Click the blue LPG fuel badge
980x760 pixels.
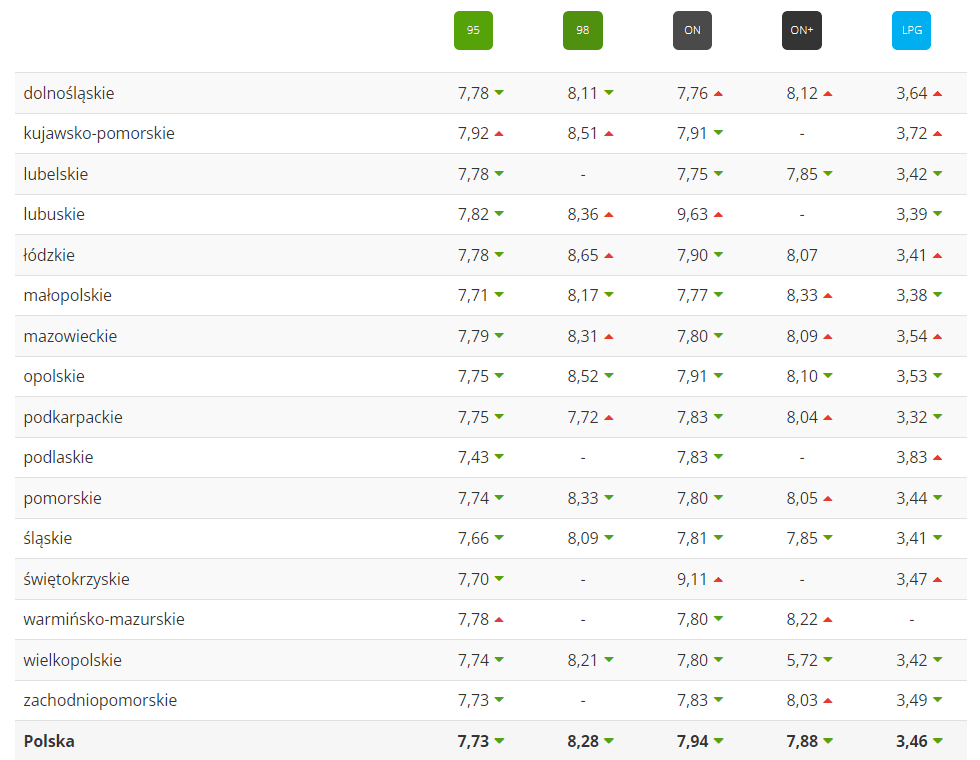point(911,30)
